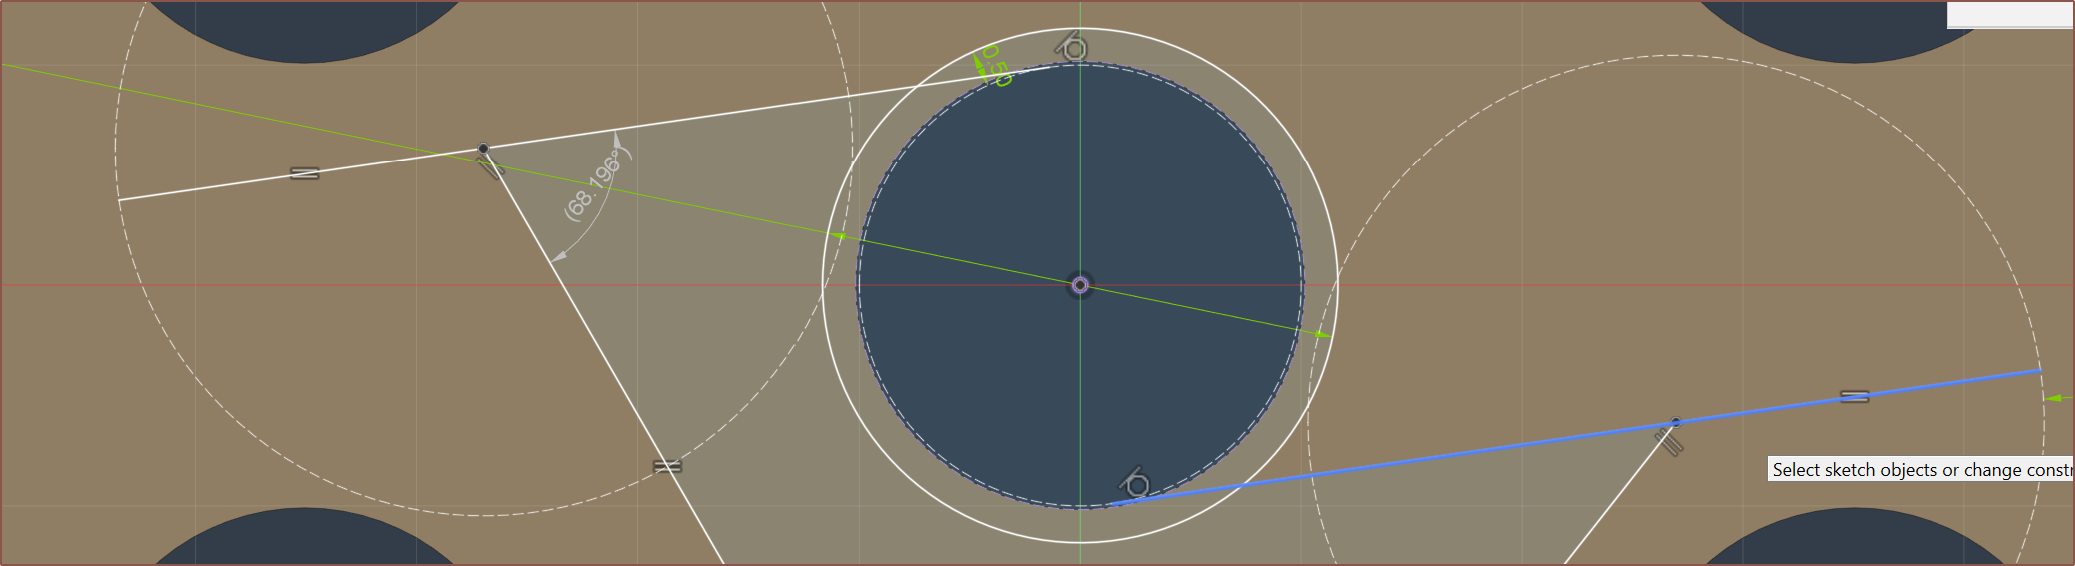Click the white input box at top-right

point(2009,14)
